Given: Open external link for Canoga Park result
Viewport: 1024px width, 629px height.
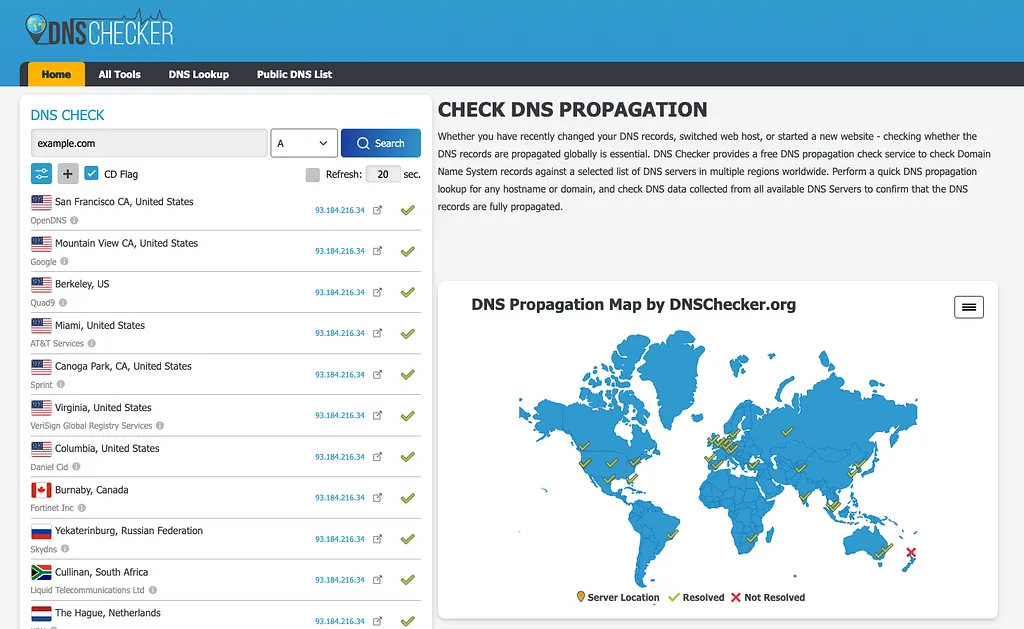Looking at the screenshot, I should [x=377, y=374].
